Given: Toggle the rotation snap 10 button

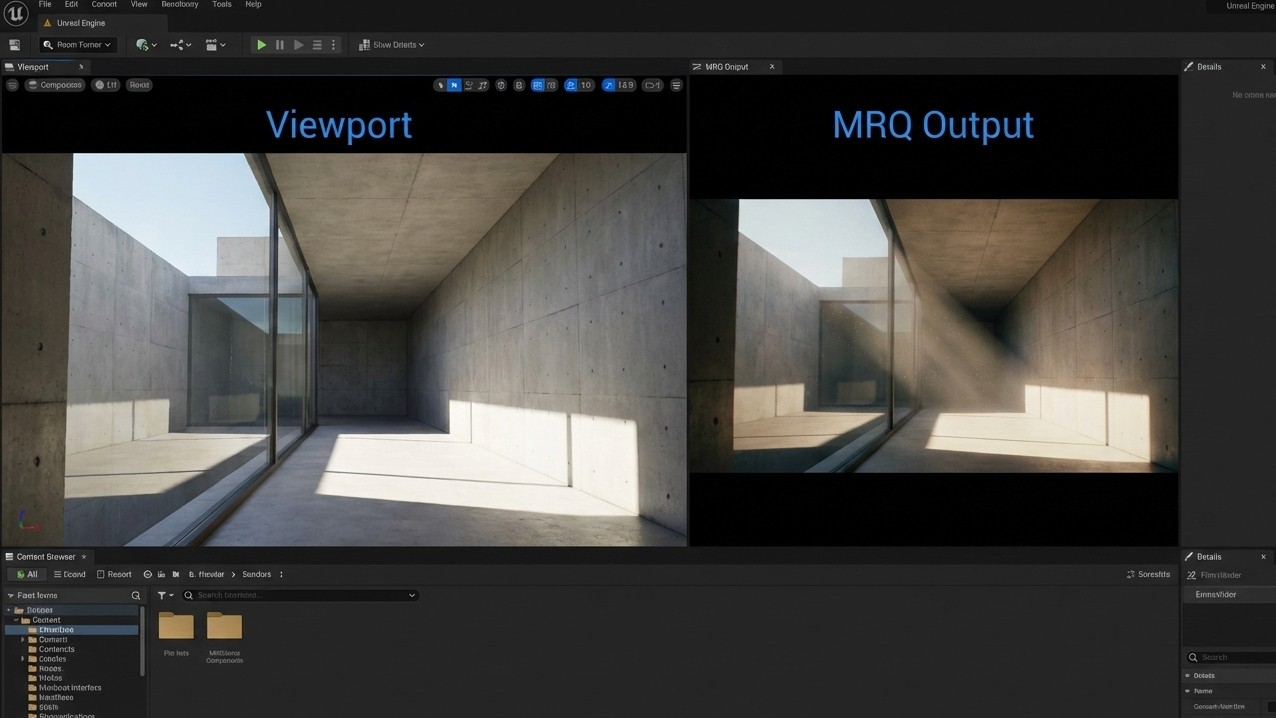Looking at the screenshot, I should click(x=579, y=85).
